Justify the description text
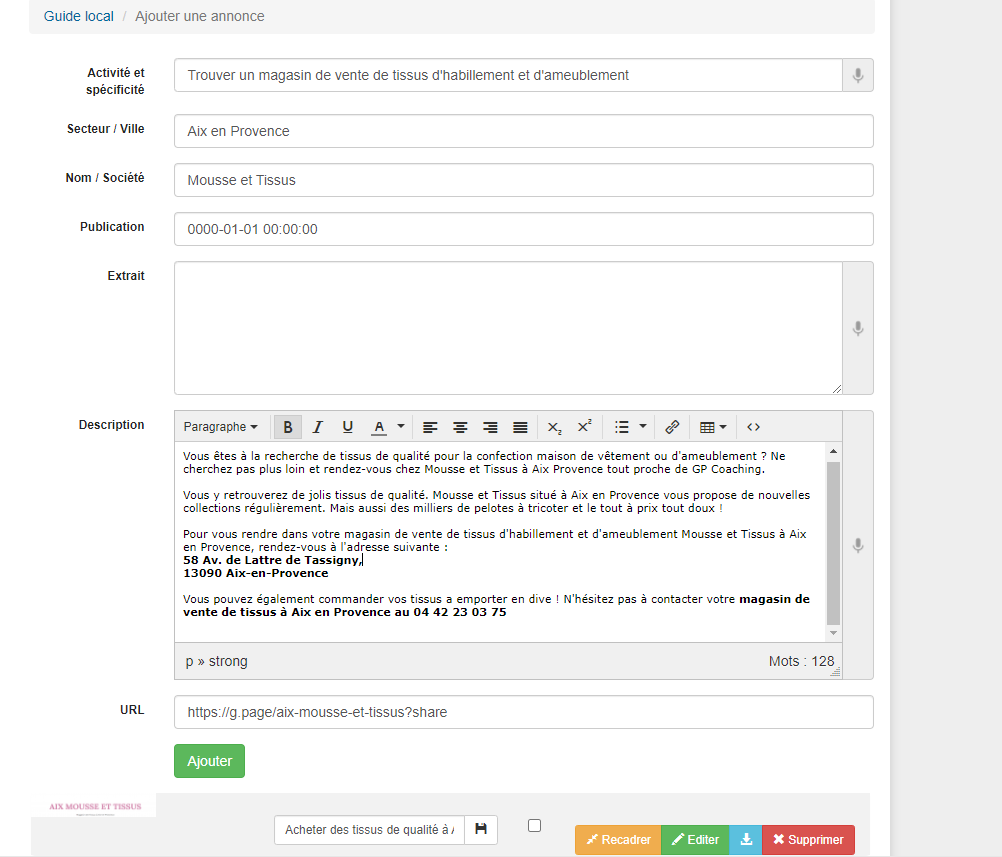 coord(520,427)
